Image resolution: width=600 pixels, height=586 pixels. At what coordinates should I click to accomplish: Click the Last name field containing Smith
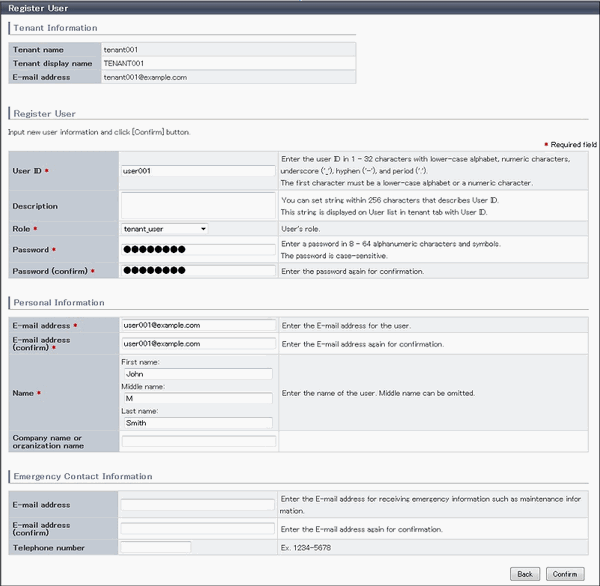click(198, 423)
